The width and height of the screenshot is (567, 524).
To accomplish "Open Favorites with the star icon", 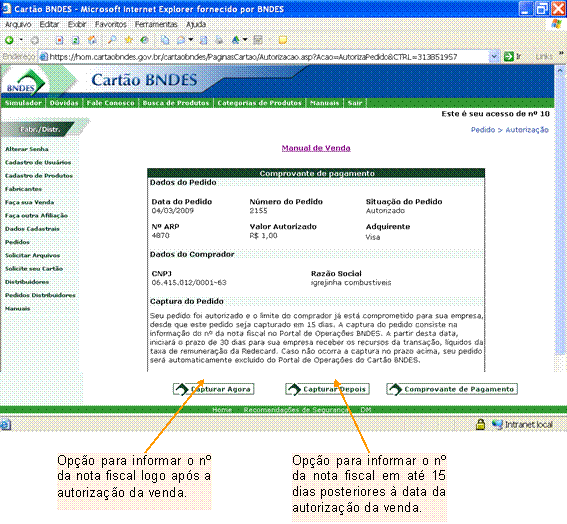I will tap(128, 40).
